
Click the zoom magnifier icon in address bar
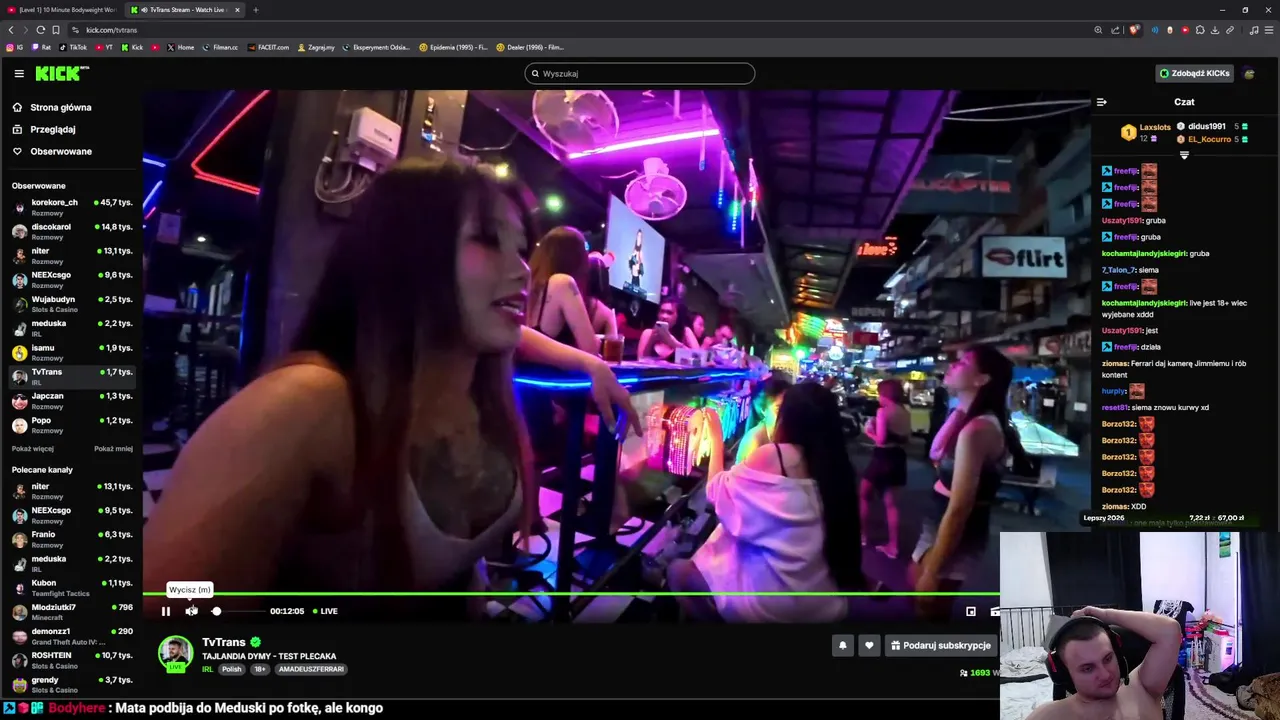pyautogui.click(x=1098, y=30)
